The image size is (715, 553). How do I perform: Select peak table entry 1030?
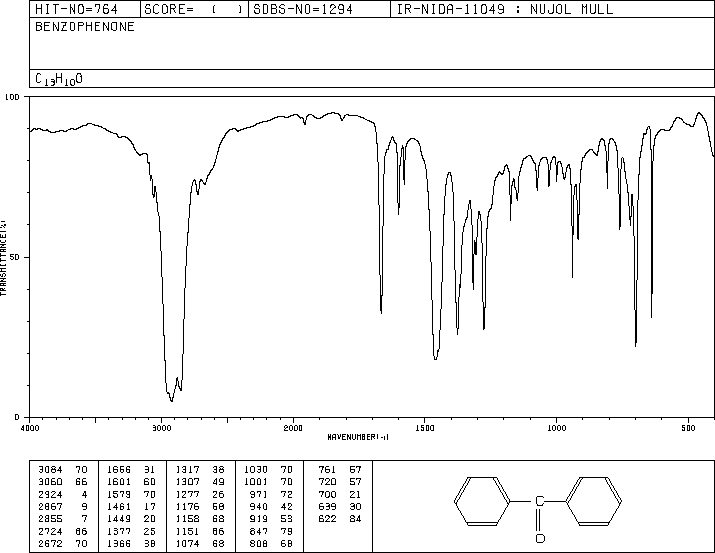(256, 470)
